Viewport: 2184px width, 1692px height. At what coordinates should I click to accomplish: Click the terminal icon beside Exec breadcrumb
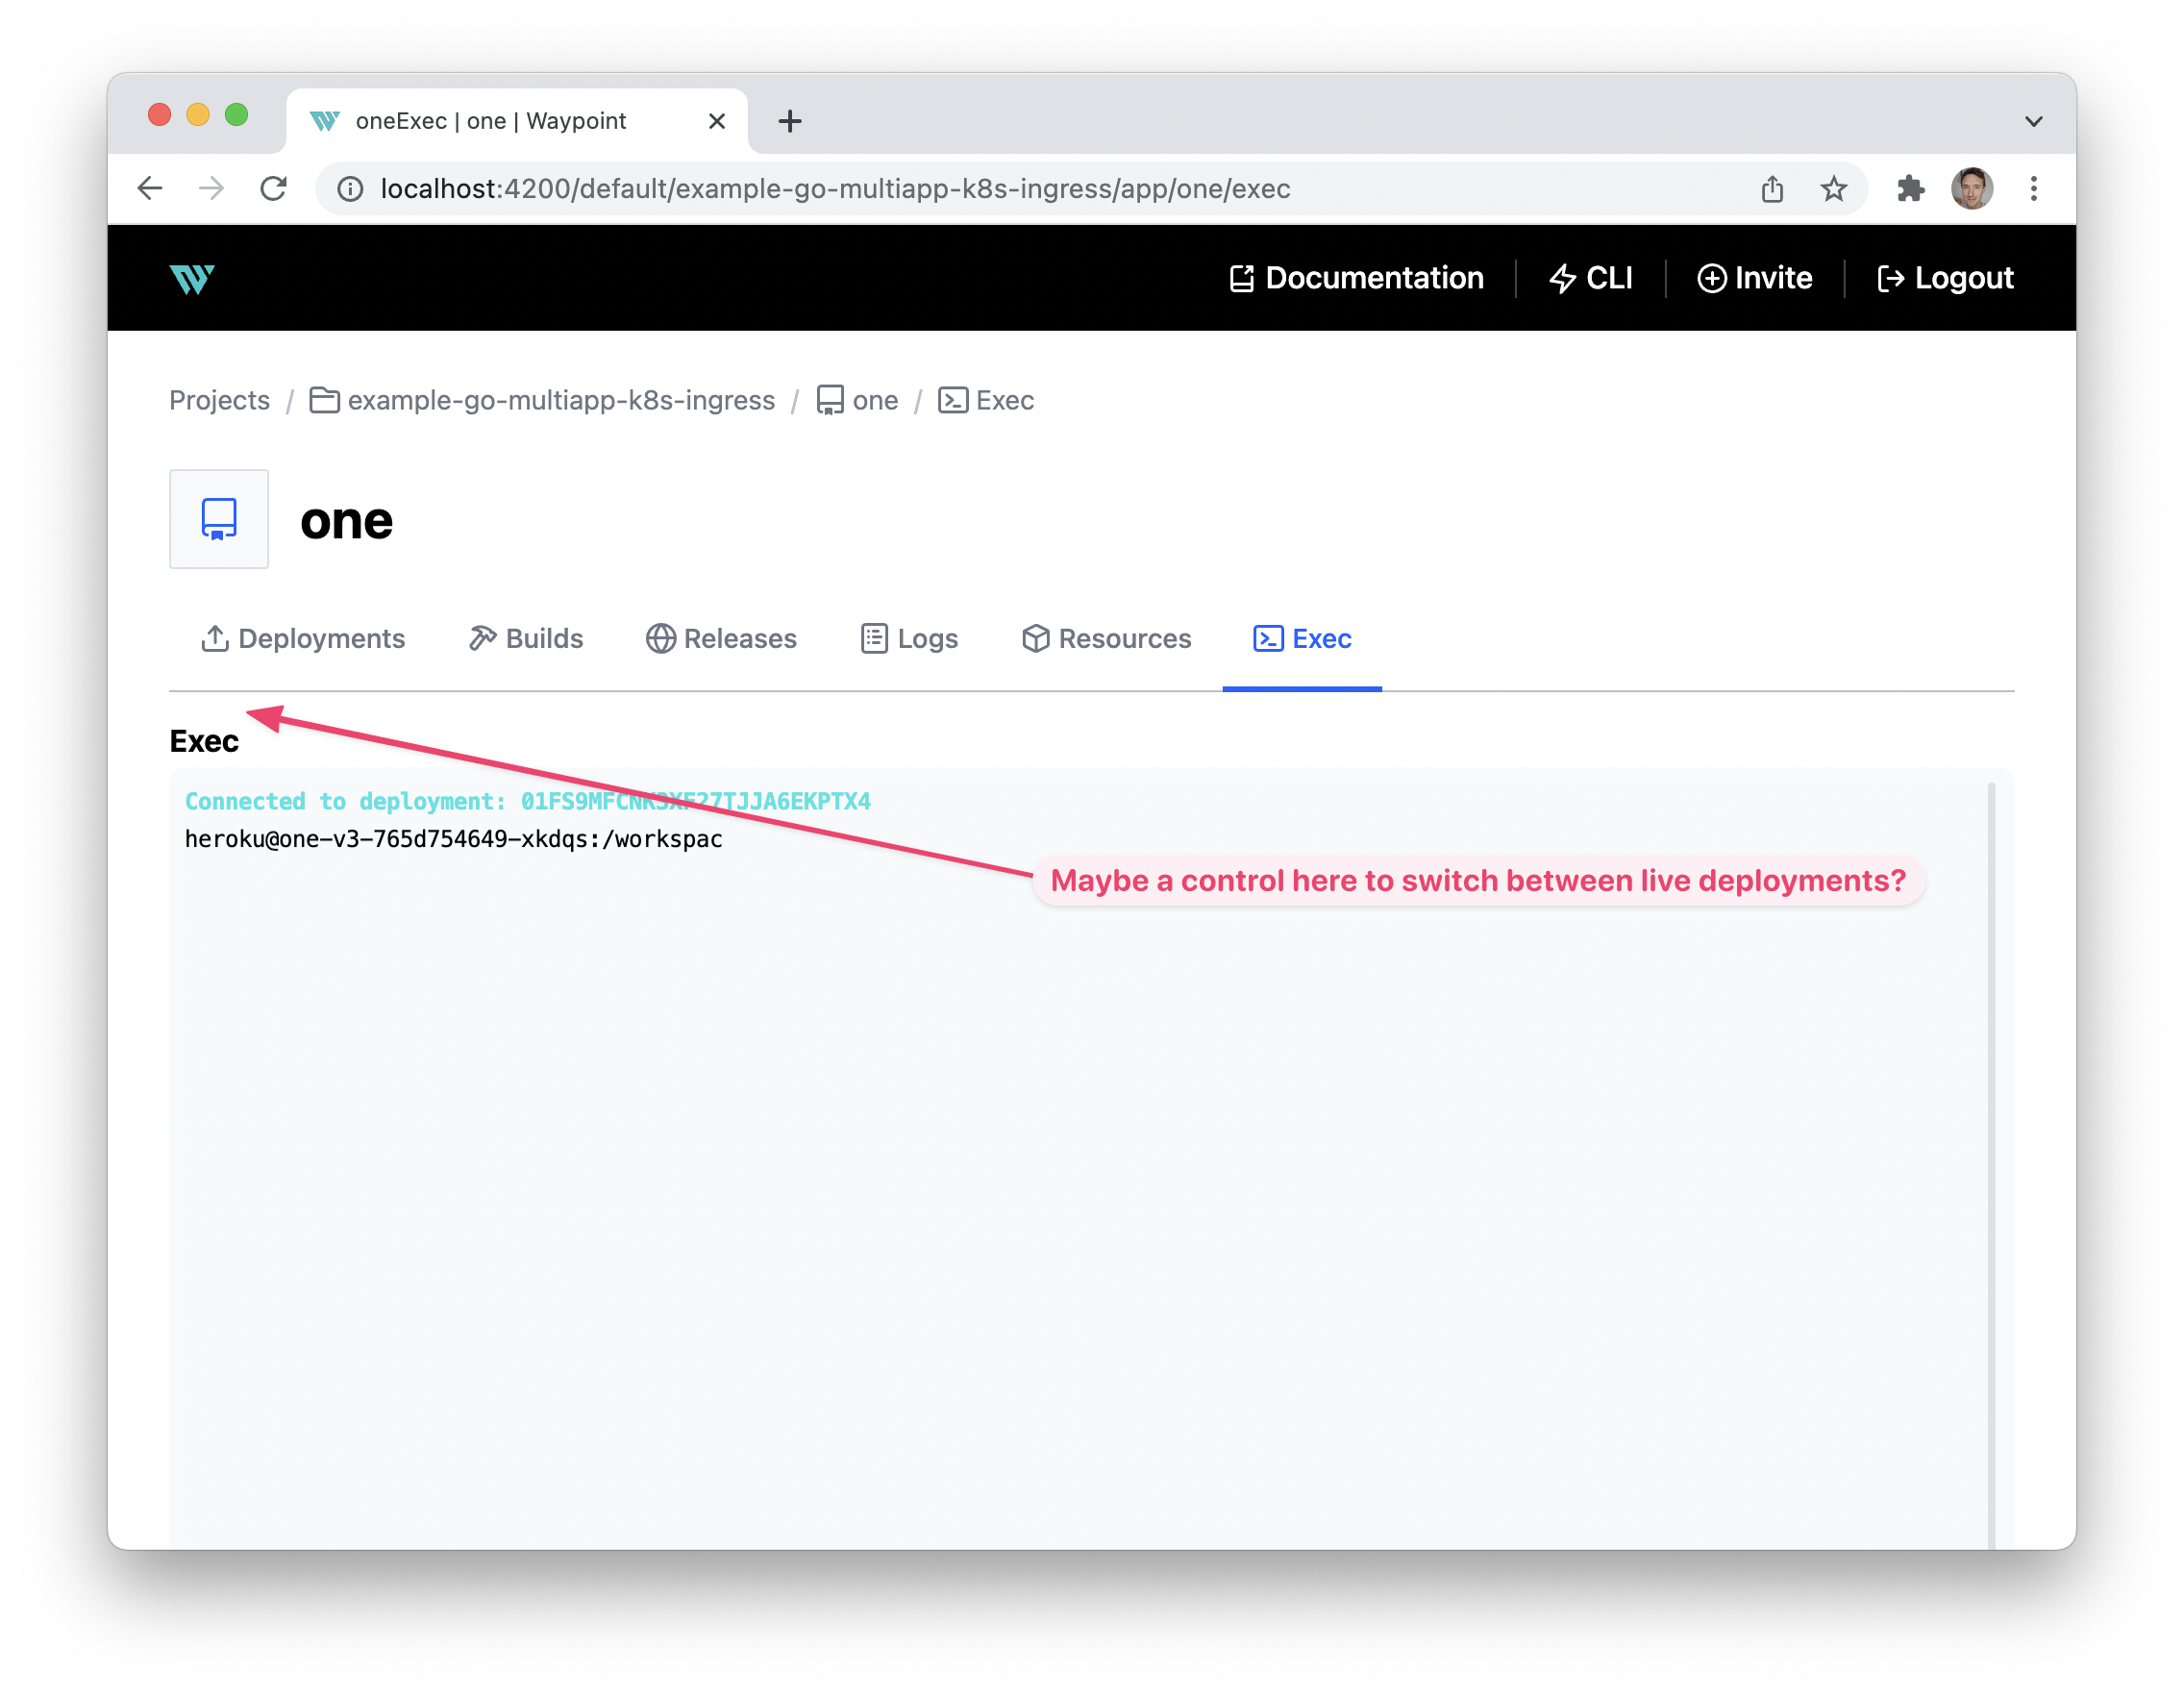point(952,399)
